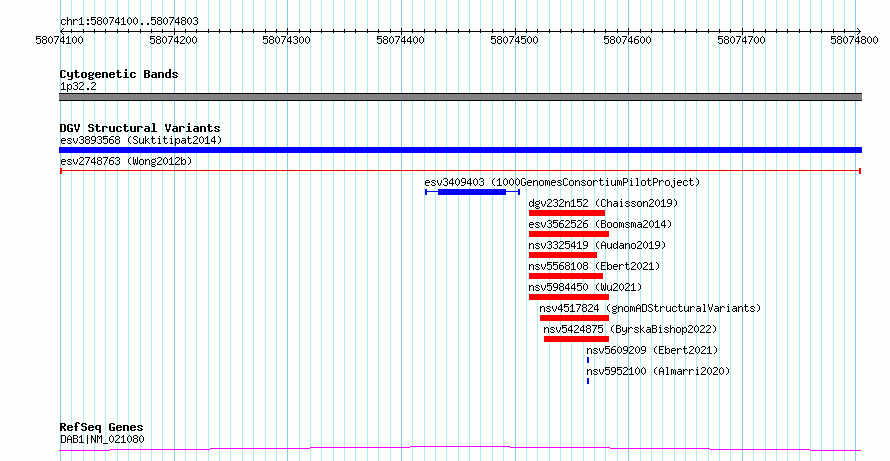Click the RefSeq Genes track title
Image resolution: width=890 pixels, height=461 pixels.
click(x=102, y=427)
